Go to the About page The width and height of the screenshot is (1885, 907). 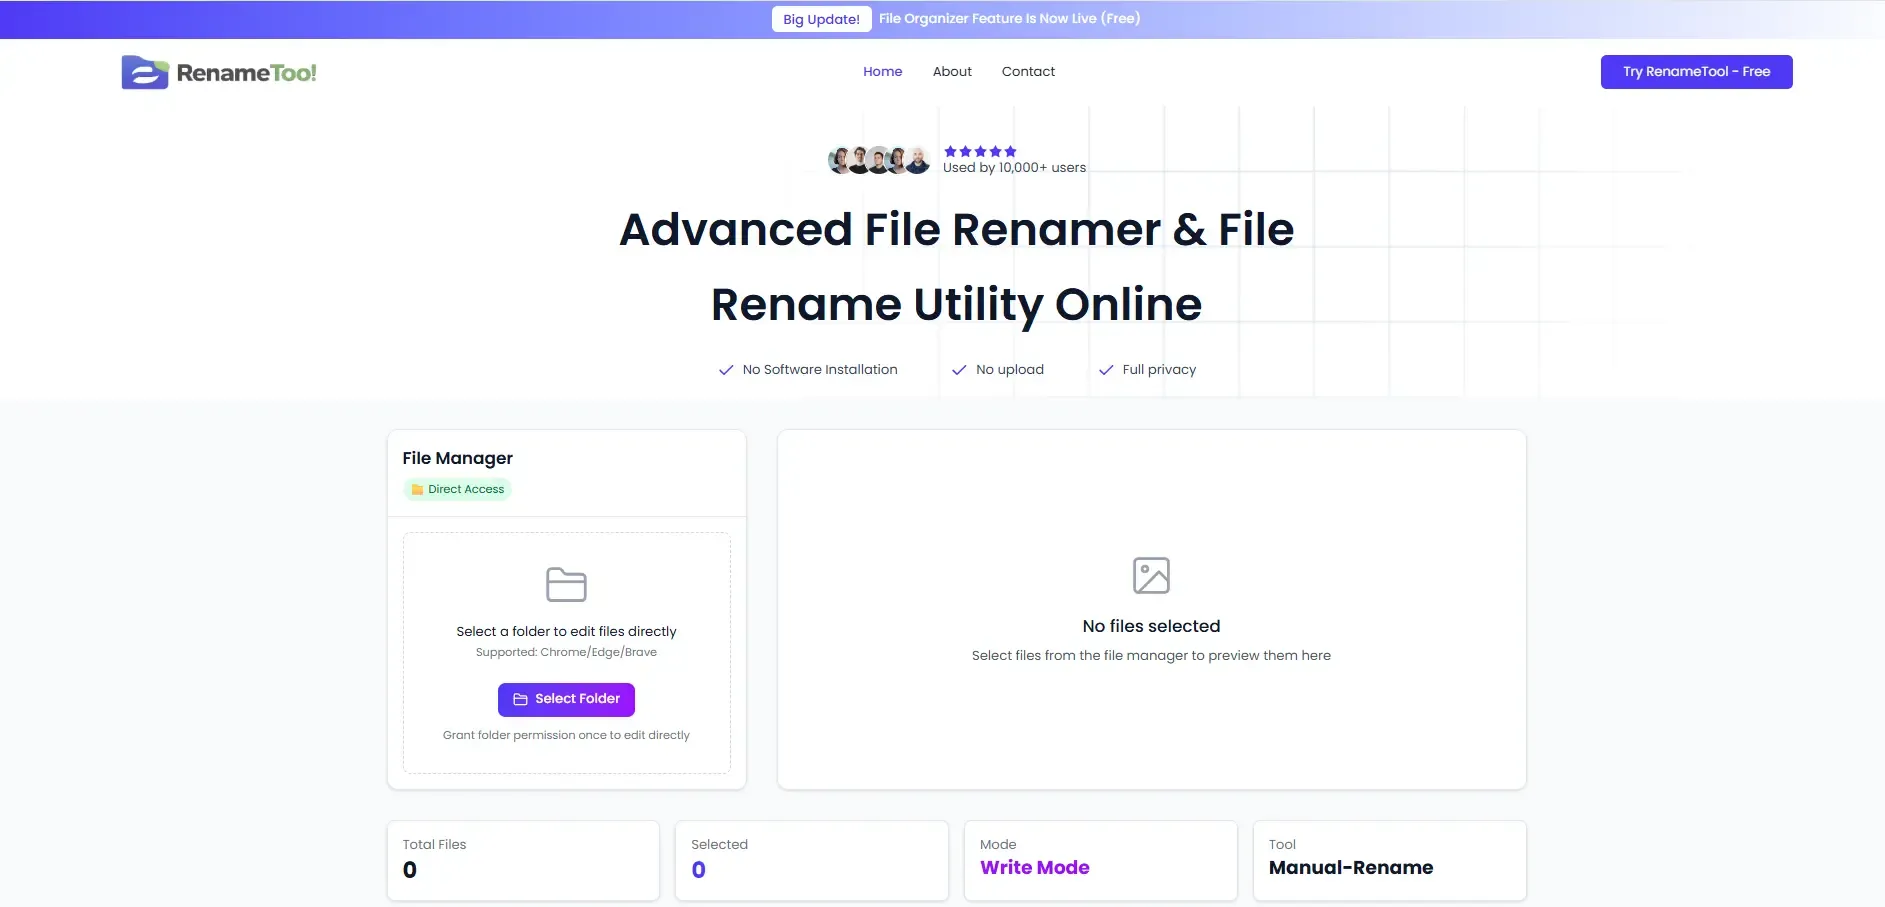click(952, 72)
